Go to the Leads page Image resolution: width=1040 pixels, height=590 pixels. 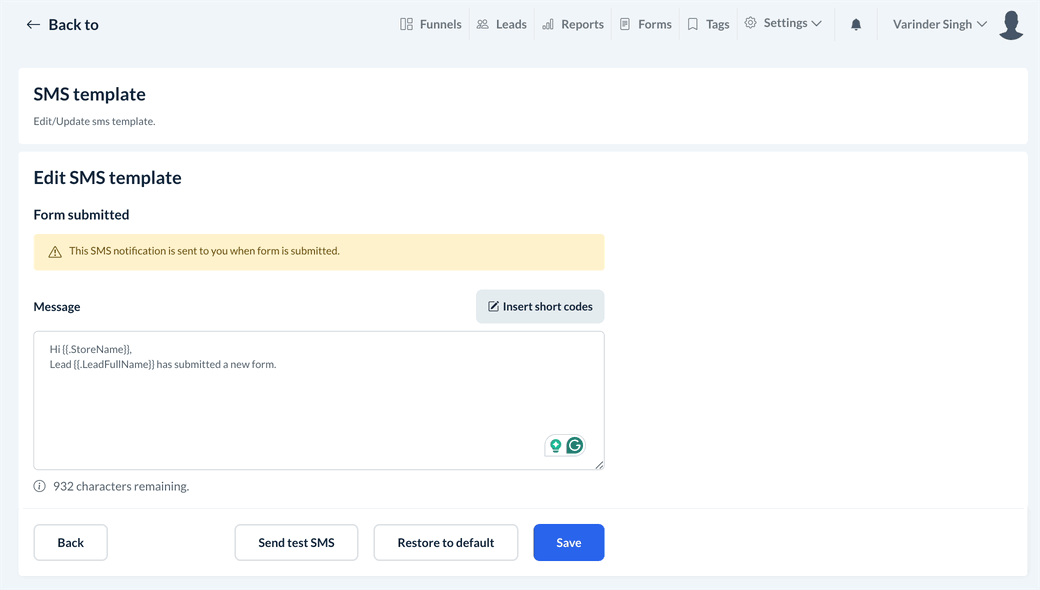click(x=501, y=25)
